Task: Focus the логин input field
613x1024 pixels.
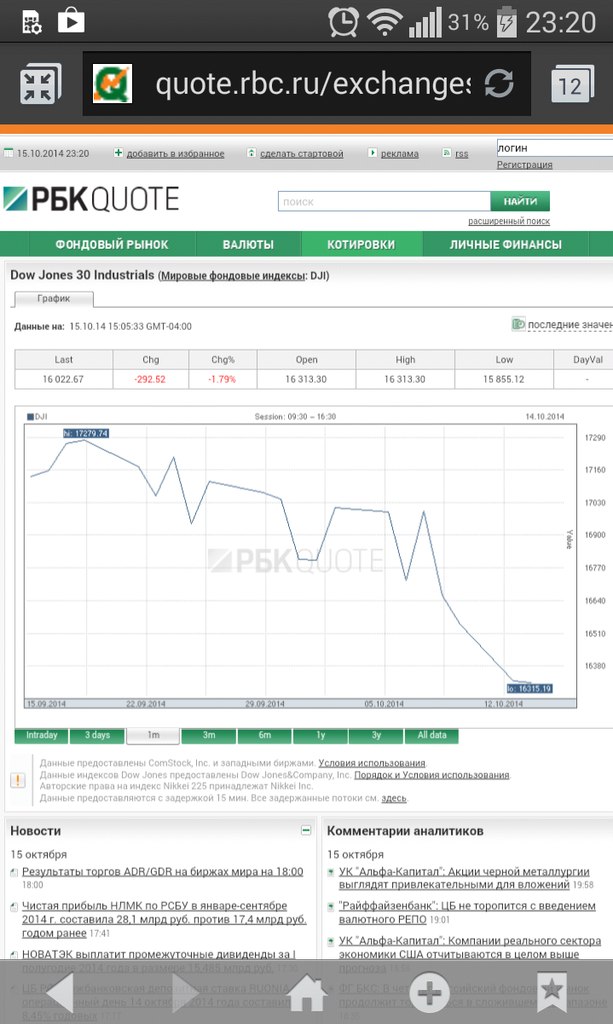Action: [x=554, y=148]
